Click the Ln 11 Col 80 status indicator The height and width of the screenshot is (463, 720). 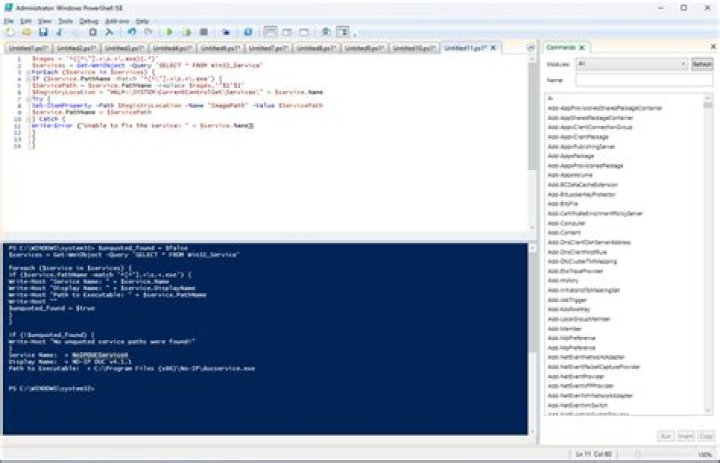(x=594, y=454)
